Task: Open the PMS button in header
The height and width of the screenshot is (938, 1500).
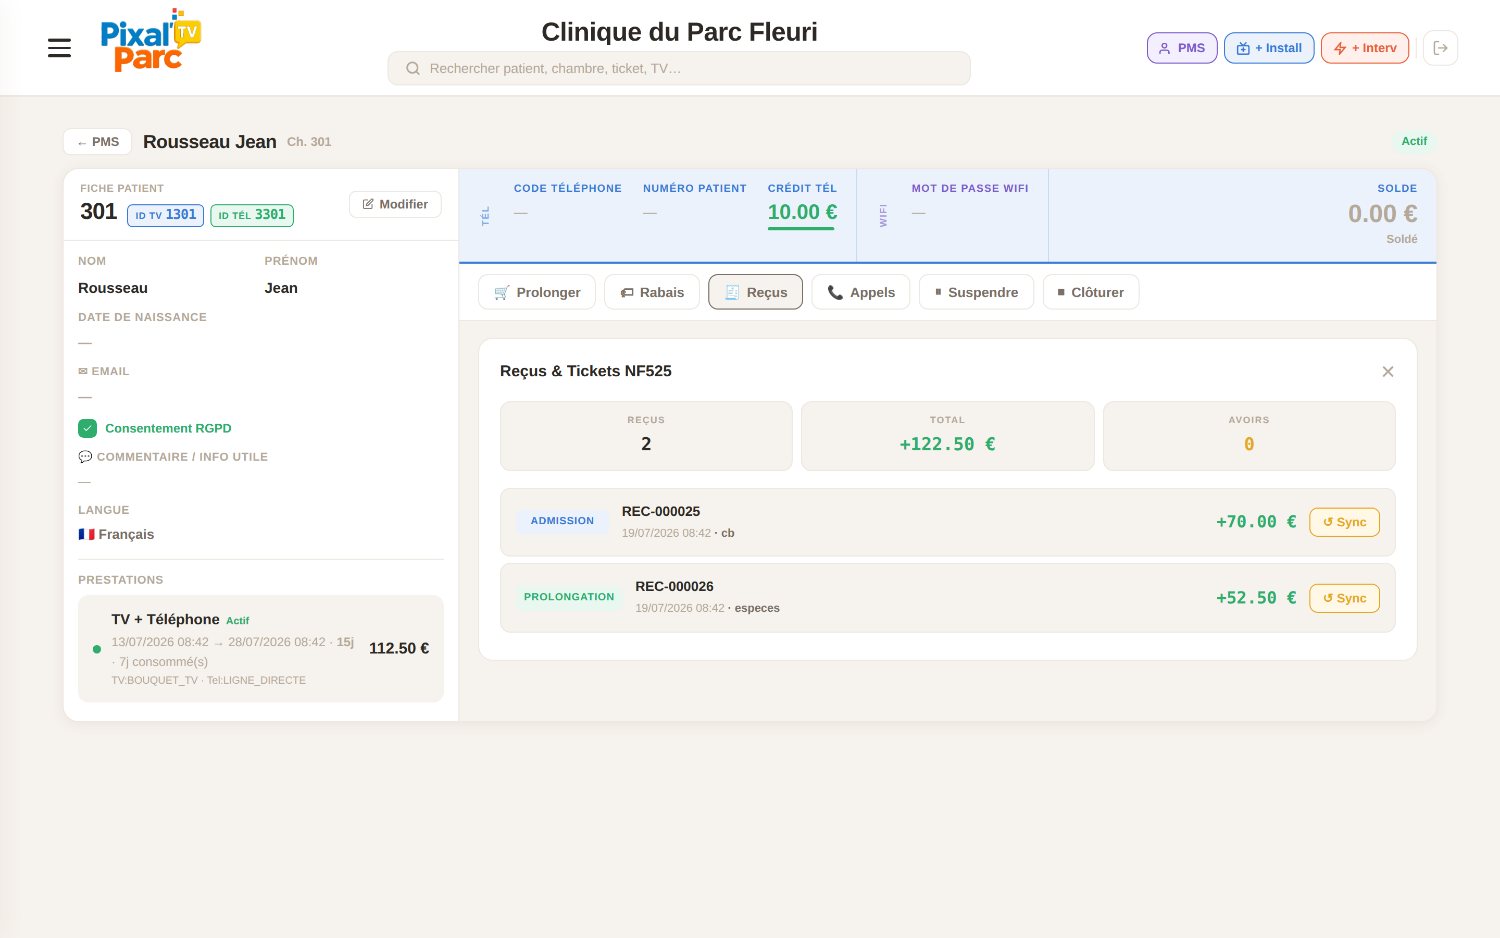Action: pos(1182,48)
